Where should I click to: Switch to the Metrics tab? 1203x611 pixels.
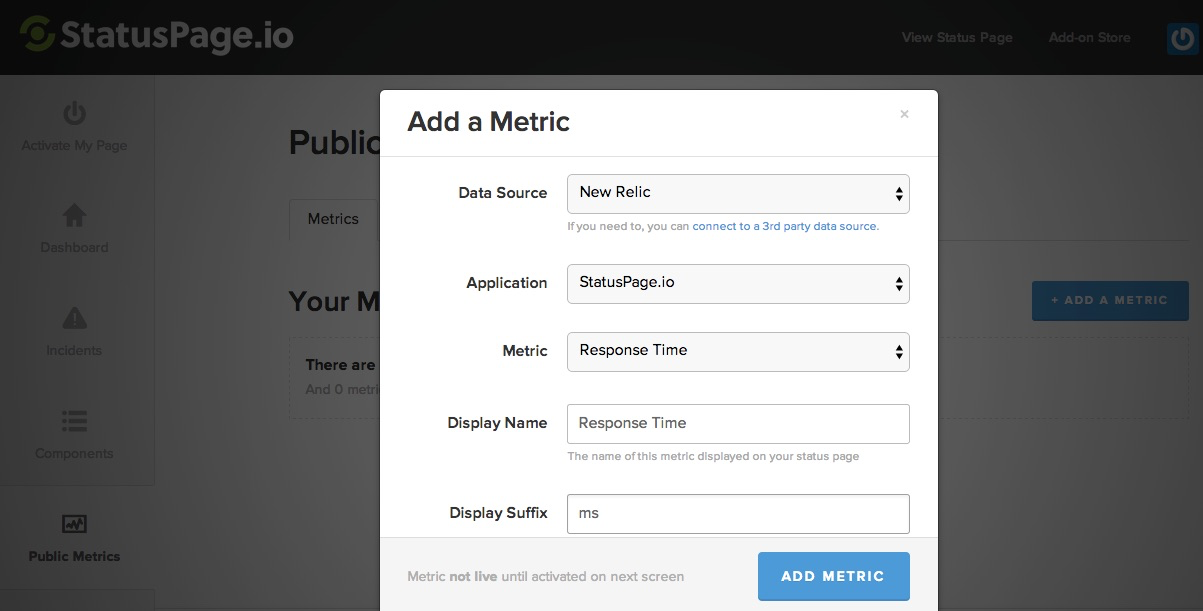pos(333,219)
